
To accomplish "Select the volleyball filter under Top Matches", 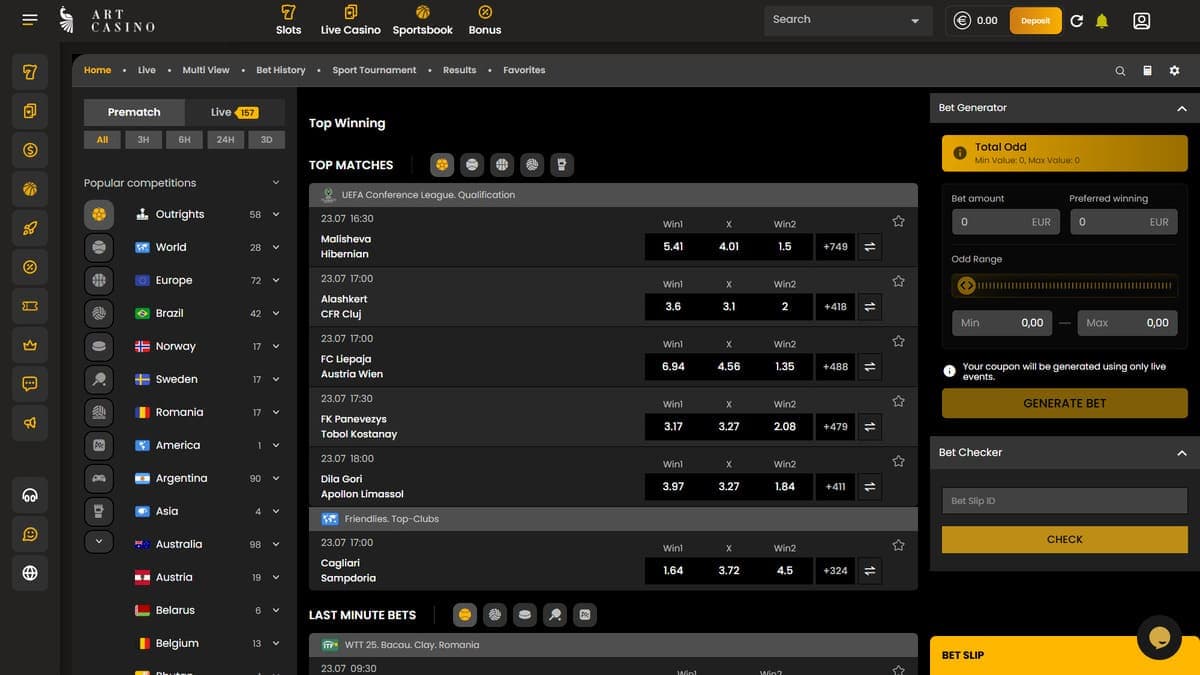I will [532, 165].
